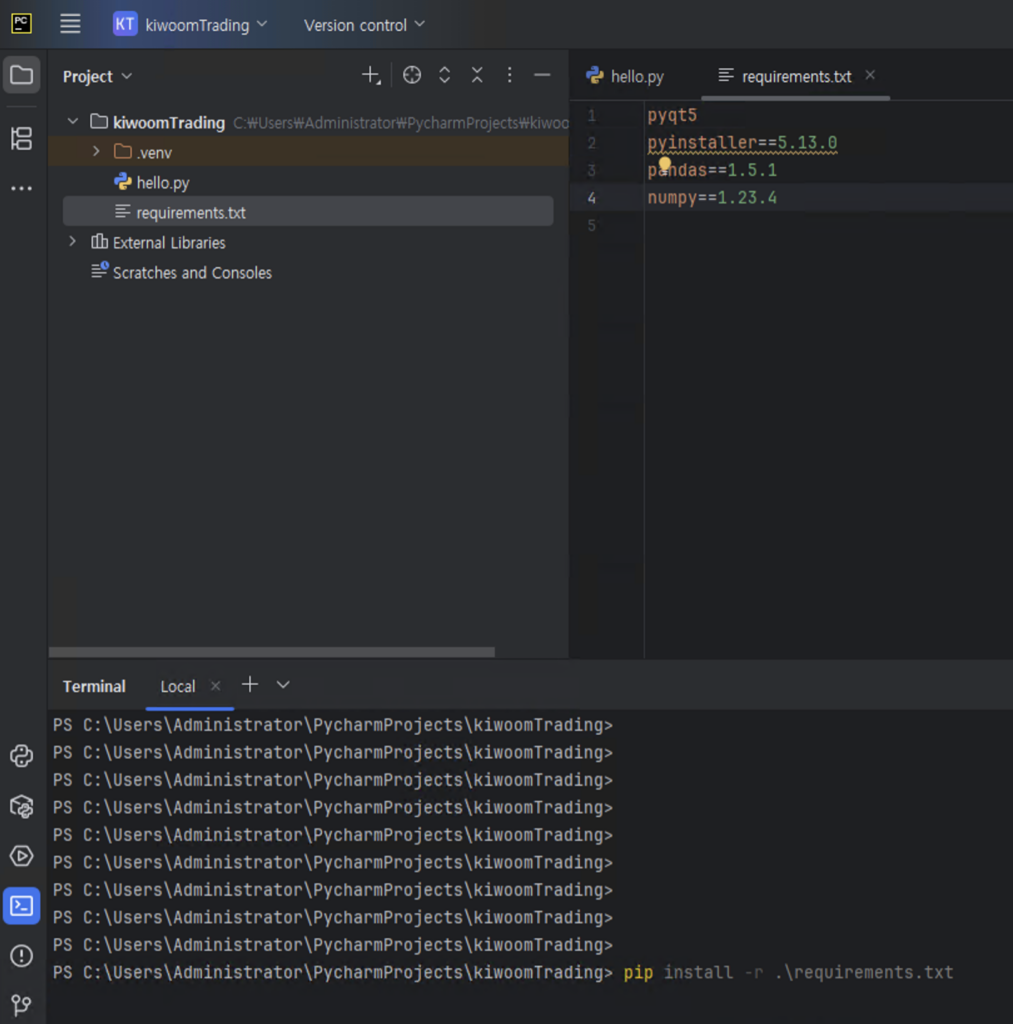
Task: Click the pip install command line in terminal
Action: coord(788,973)
